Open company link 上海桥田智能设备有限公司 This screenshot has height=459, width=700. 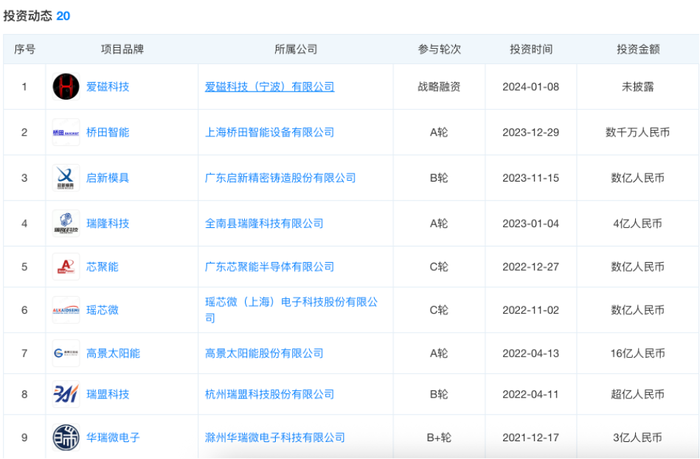coord(270,132)
